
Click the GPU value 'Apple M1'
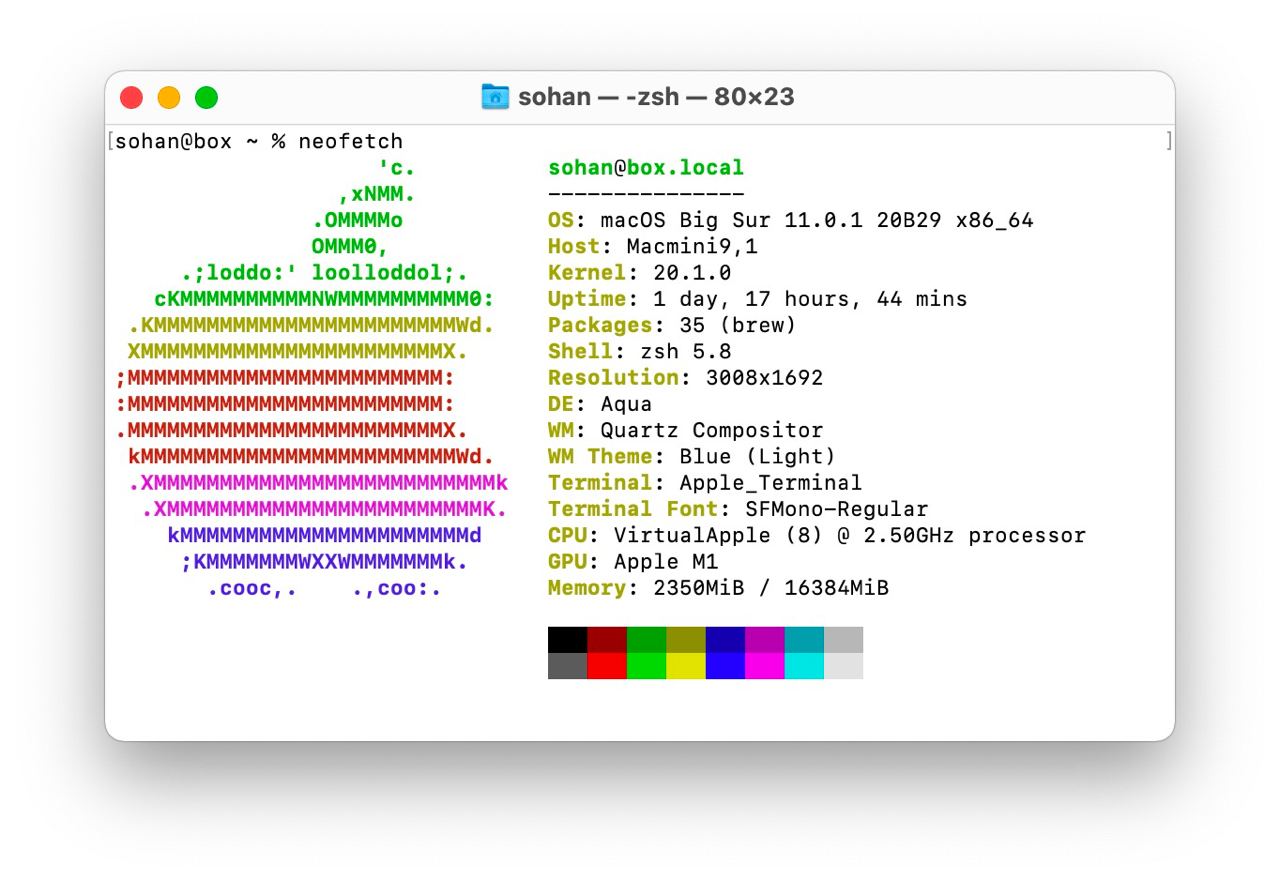pyautogui.click(x=666, y=562)
